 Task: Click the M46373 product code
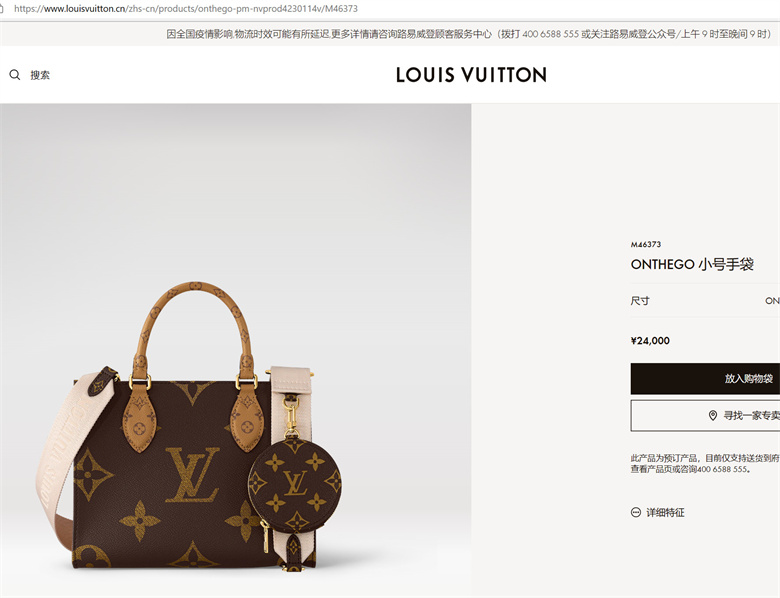(x=646, y=244)
